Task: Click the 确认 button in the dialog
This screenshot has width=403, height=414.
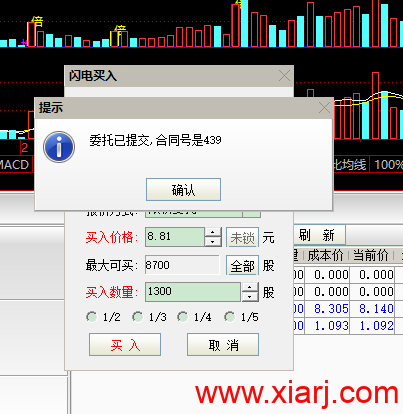Action: (183, 190)
